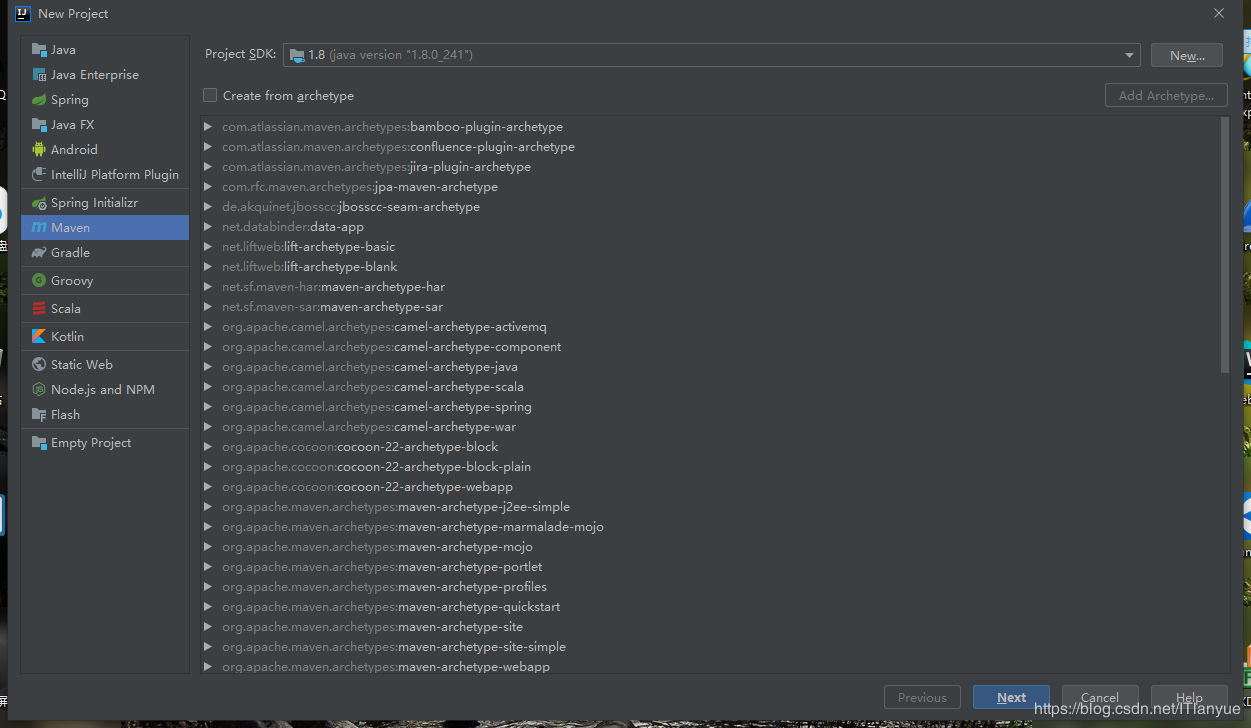1251x728 pixels.
Task: Click the Help button
Action: [1189, 698]
